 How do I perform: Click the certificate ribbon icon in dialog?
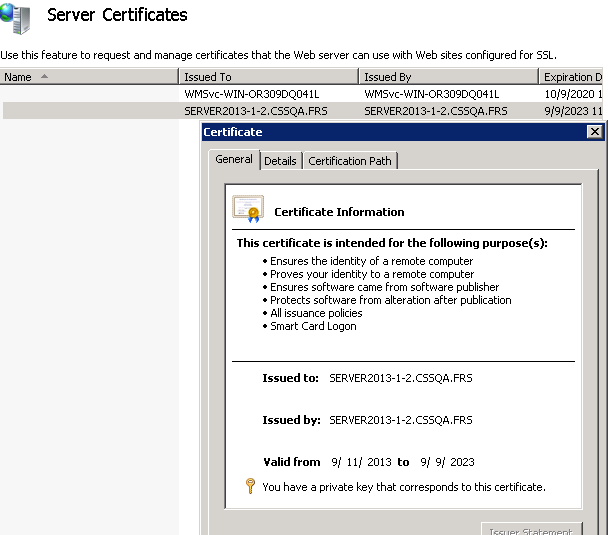[247, 208]
